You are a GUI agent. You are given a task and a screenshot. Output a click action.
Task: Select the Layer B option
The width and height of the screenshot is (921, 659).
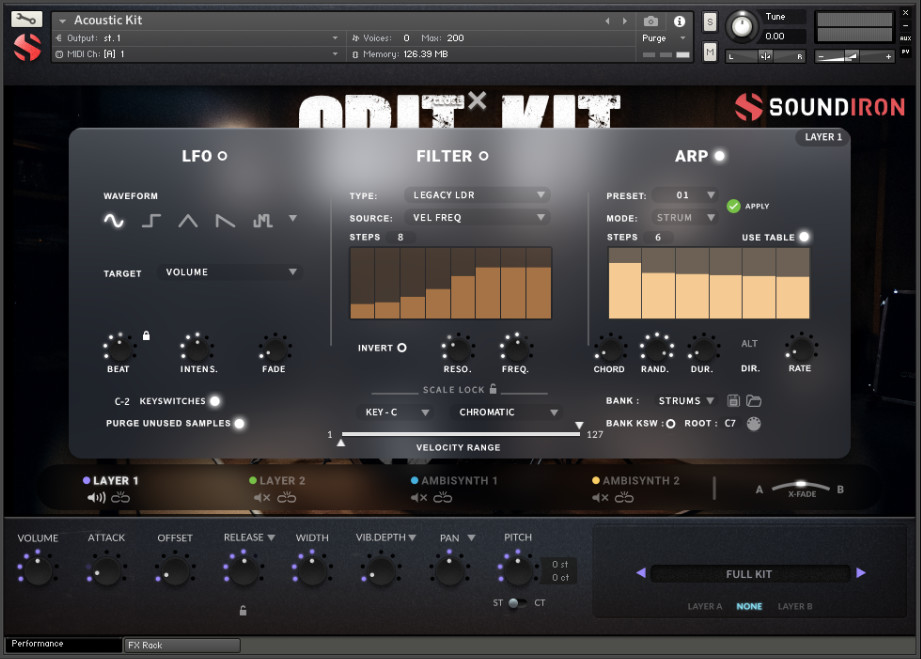795,606
